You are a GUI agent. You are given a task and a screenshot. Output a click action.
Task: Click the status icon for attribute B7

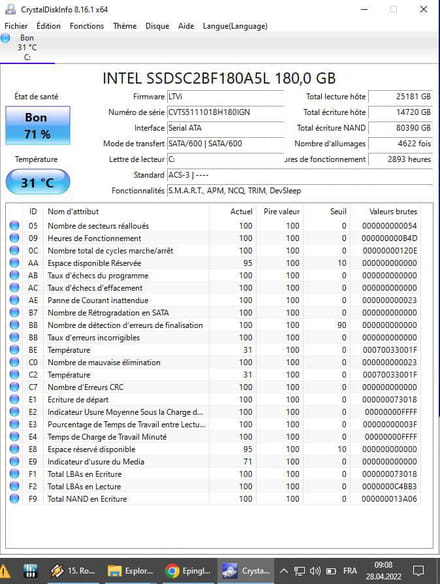point(14,312)
